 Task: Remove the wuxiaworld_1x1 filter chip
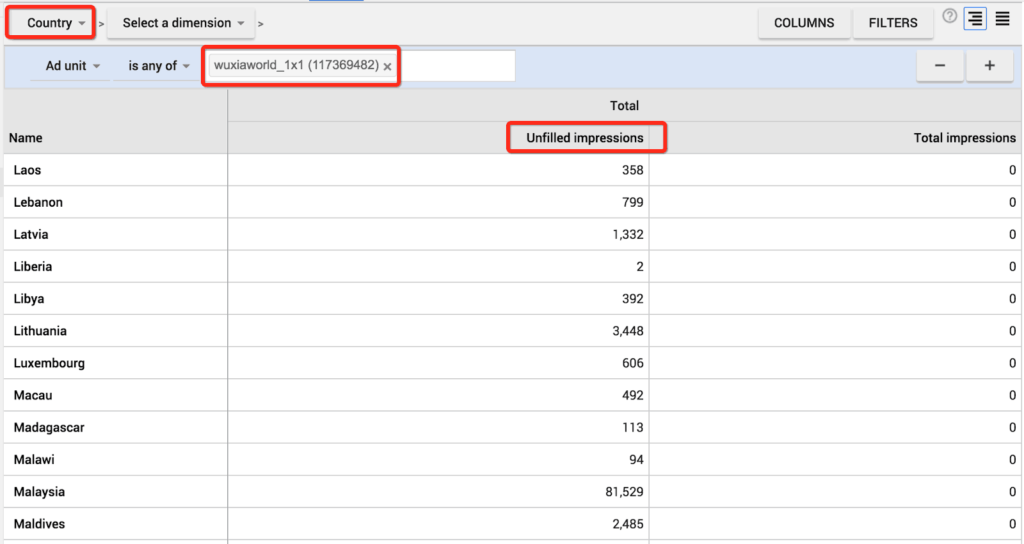(387, 67)
